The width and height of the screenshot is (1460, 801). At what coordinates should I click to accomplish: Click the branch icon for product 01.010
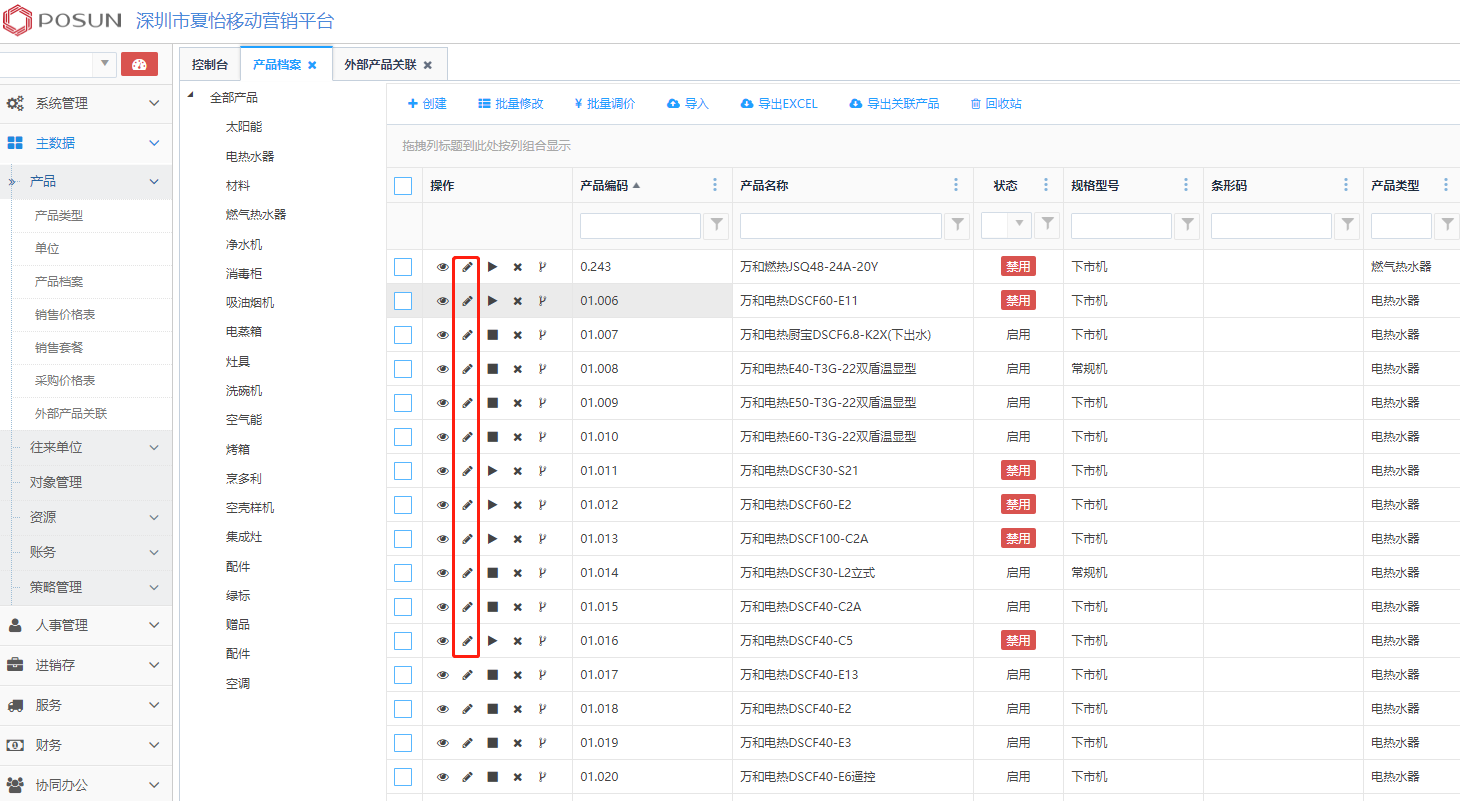coord(543,437)
